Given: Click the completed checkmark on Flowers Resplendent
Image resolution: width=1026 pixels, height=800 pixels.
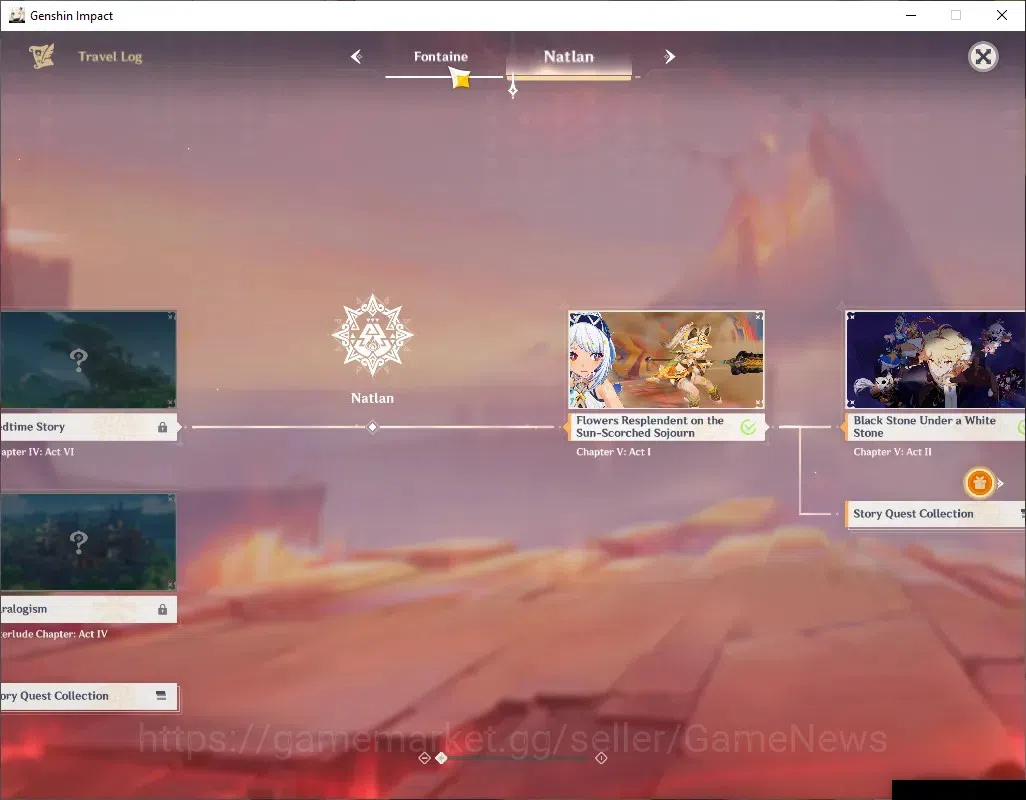Looking at the screenshot, I should [748, 427].
